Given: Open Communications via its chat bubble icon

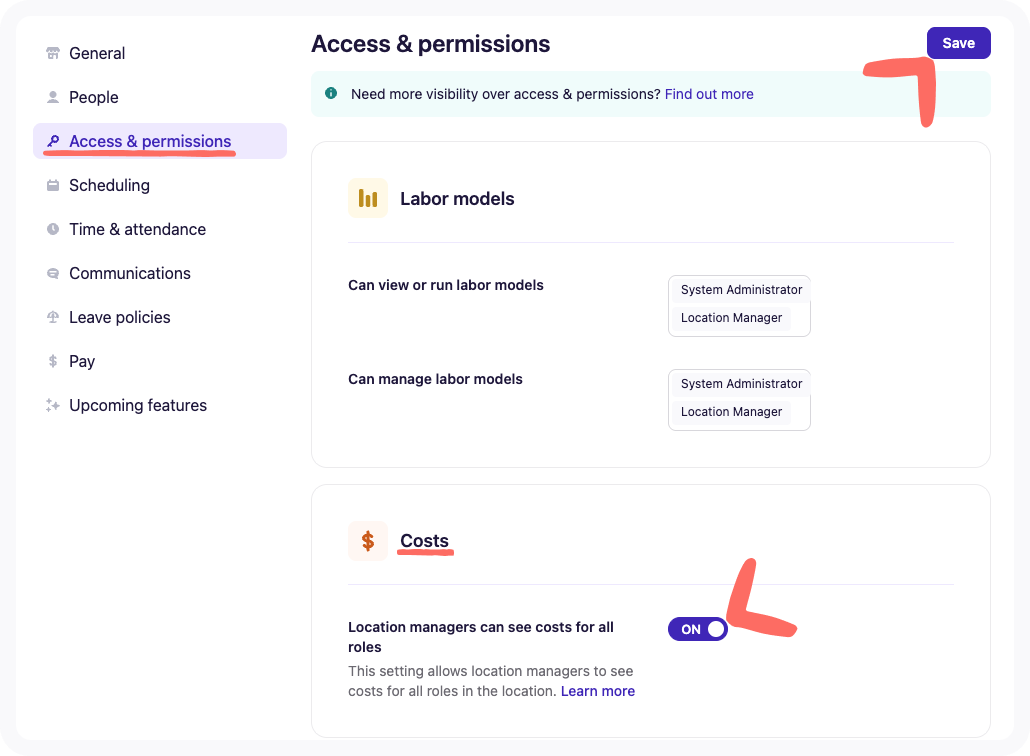Looking at the screenshot, I should click(51, 273).
